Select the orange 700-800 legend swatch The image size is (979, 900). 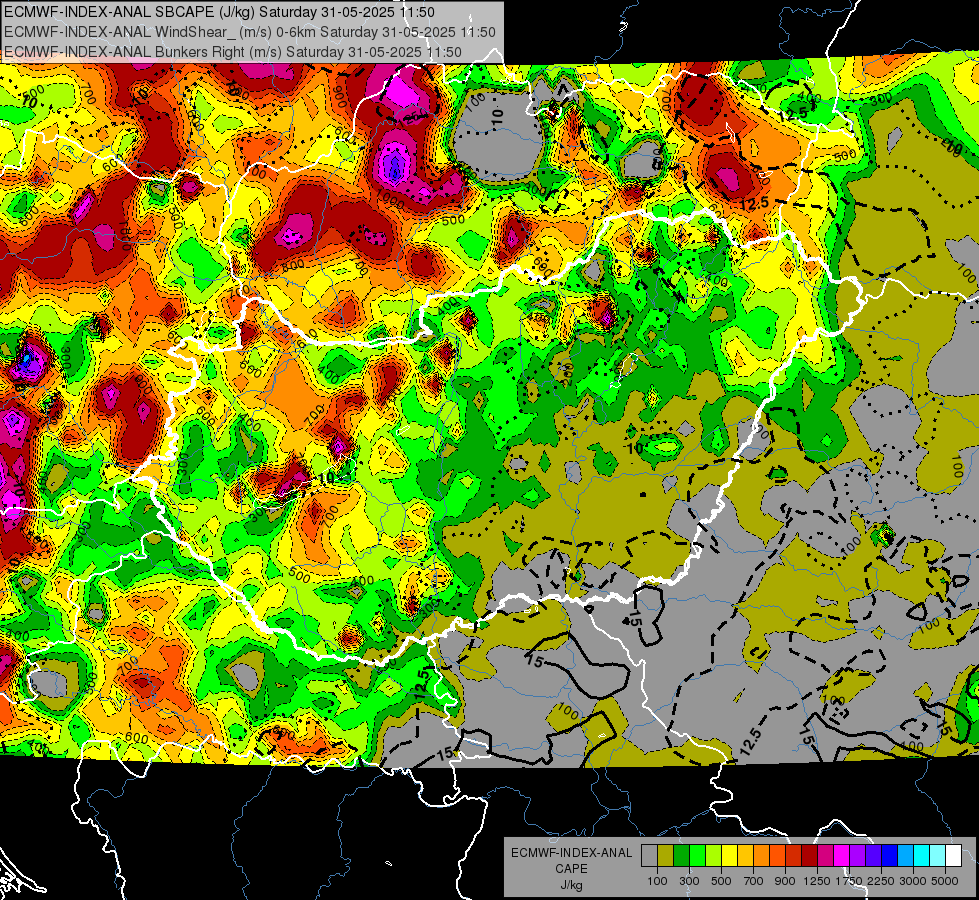pyautogui.click(x=762, y=856)
